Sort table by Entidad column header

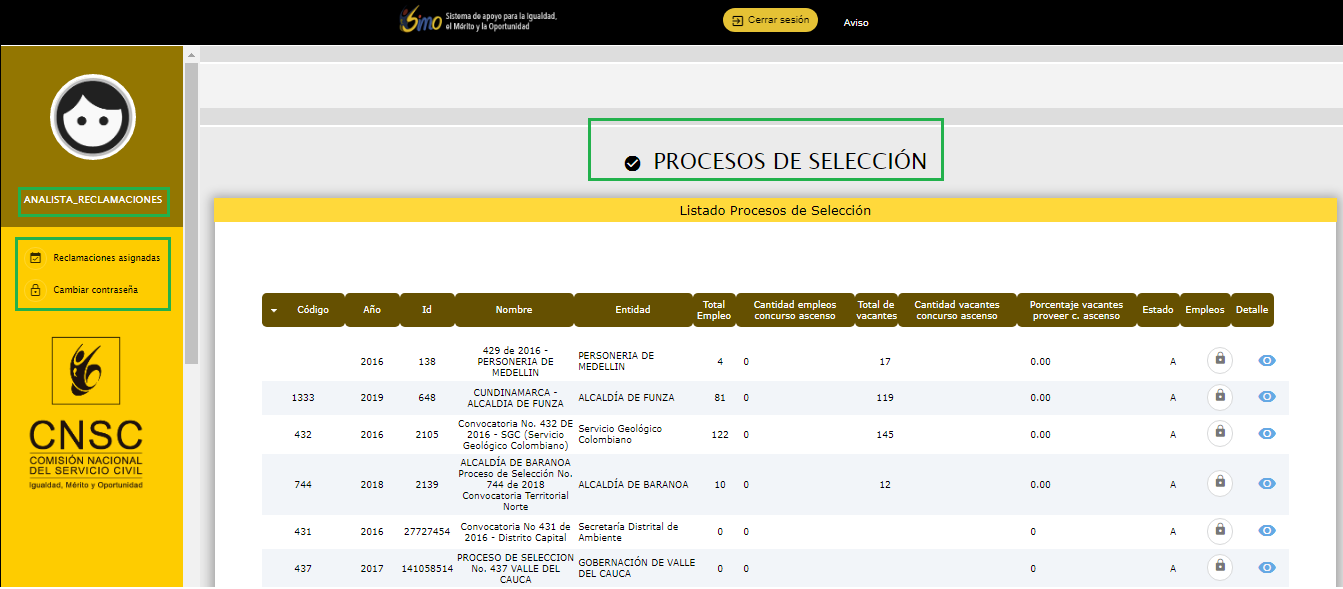click(x=632, y=310)
